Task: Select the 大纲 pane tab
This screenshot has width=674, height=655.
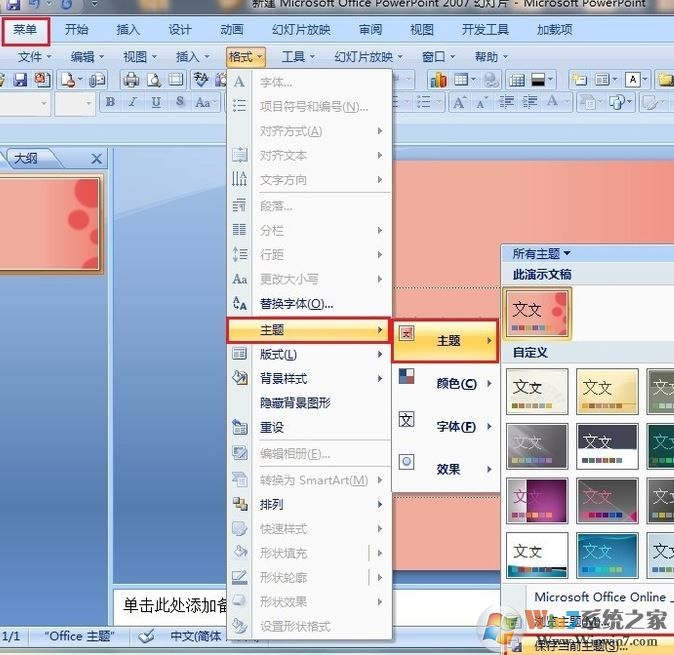Action: [29, 159]
